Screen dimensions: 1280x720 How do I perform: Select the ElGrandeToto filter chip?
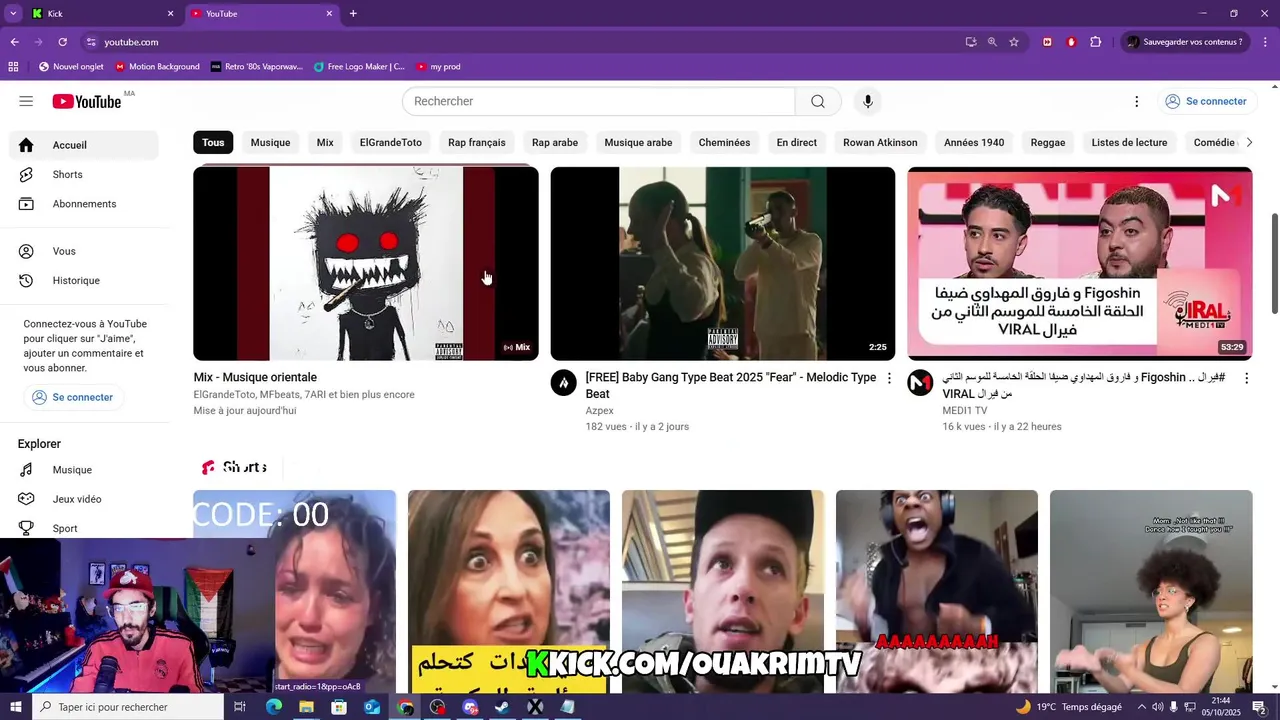pos(391,142)
